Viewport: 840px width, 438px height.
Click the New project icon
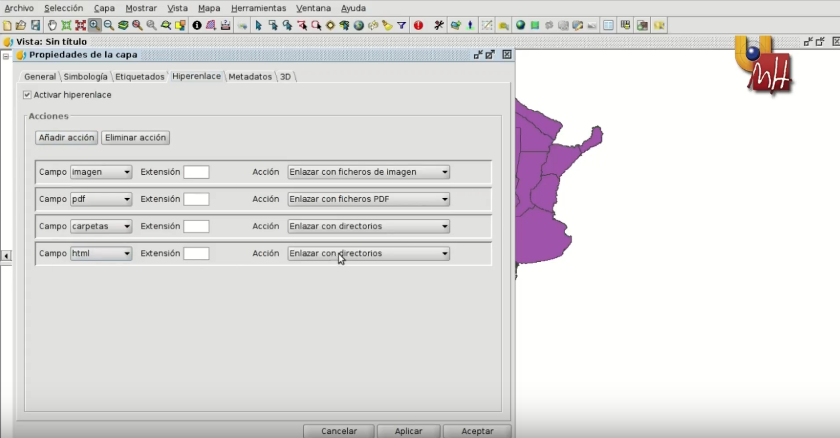pos(7,25)
